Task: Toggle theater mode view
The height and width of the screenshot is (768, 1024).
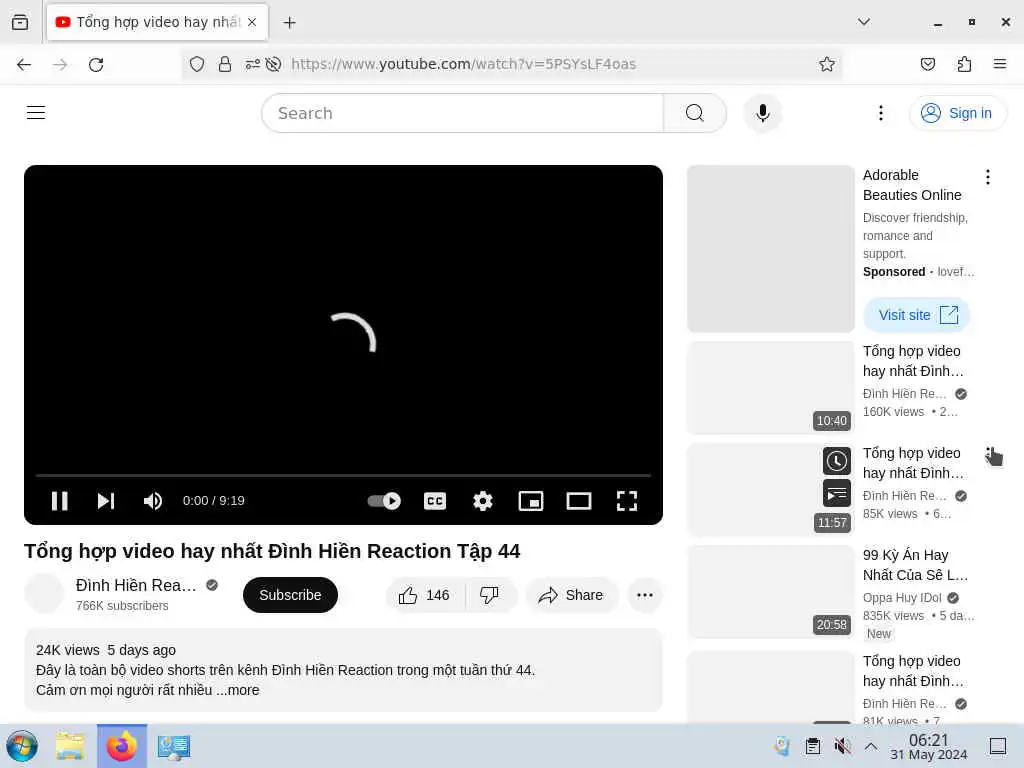Action: click(579, 501)
